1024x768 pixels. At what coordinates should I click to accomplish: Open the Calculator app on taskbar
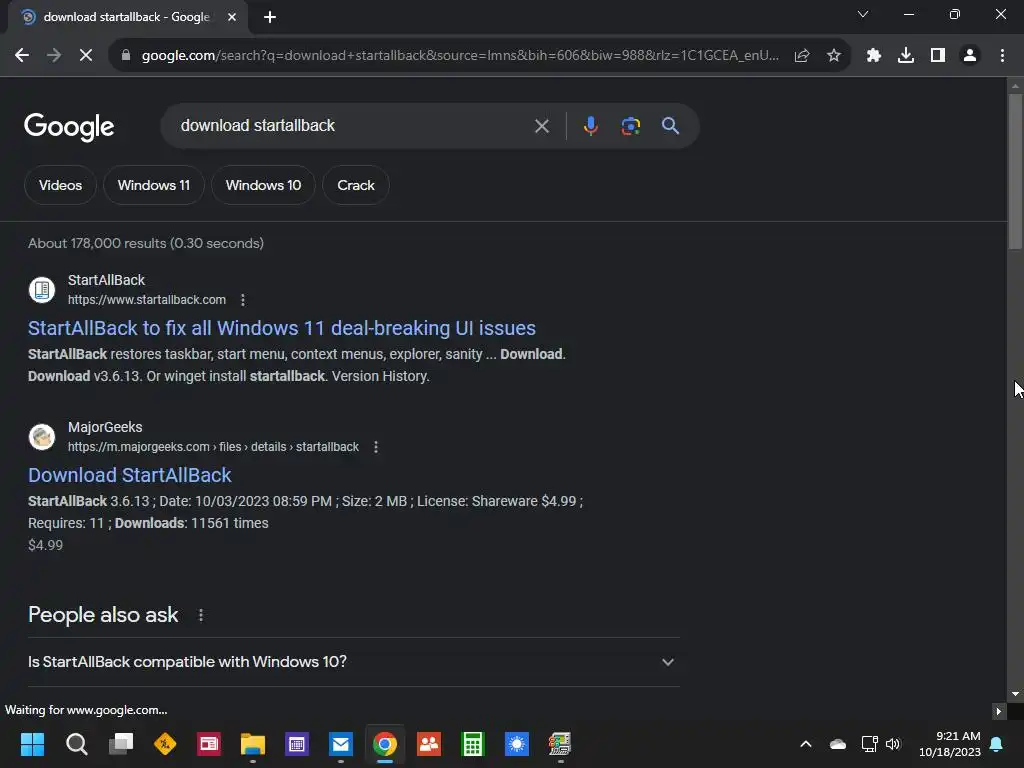pyautogui.click(x=473, y=744)
